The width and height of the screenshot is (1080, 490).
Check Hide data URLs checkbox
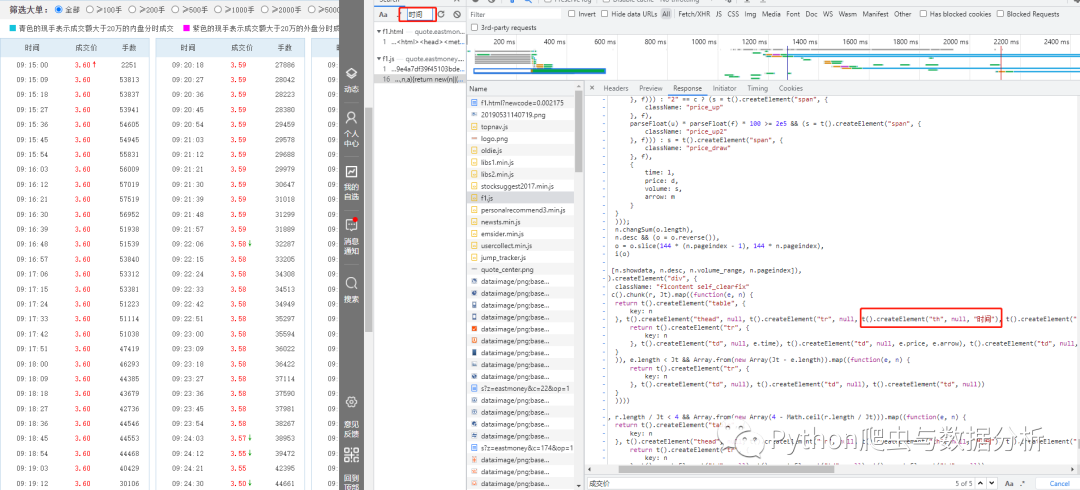(x=605, y=14)
